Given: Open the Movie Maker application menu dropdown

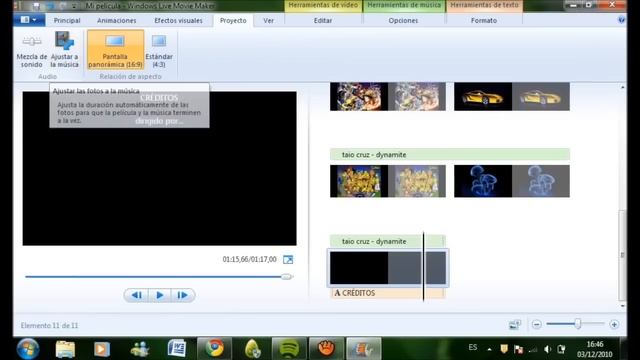Looking at the screenshot, I should click(29, 20).
